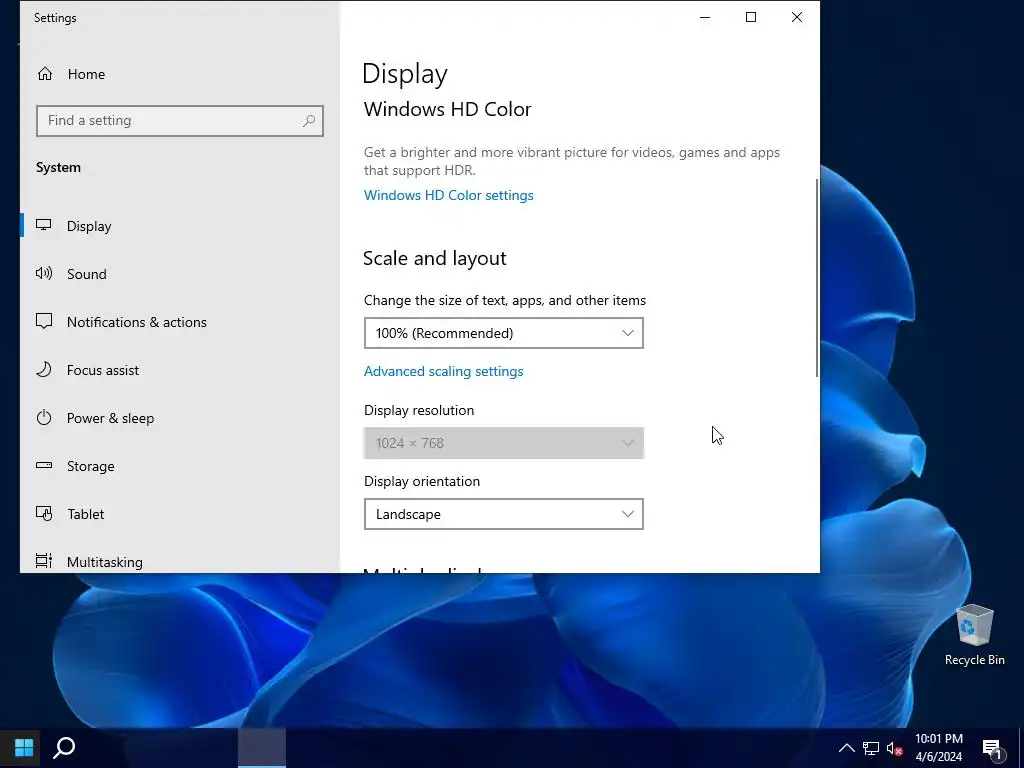Click the Multitasking icon in sidebar

tap(44, 561)
